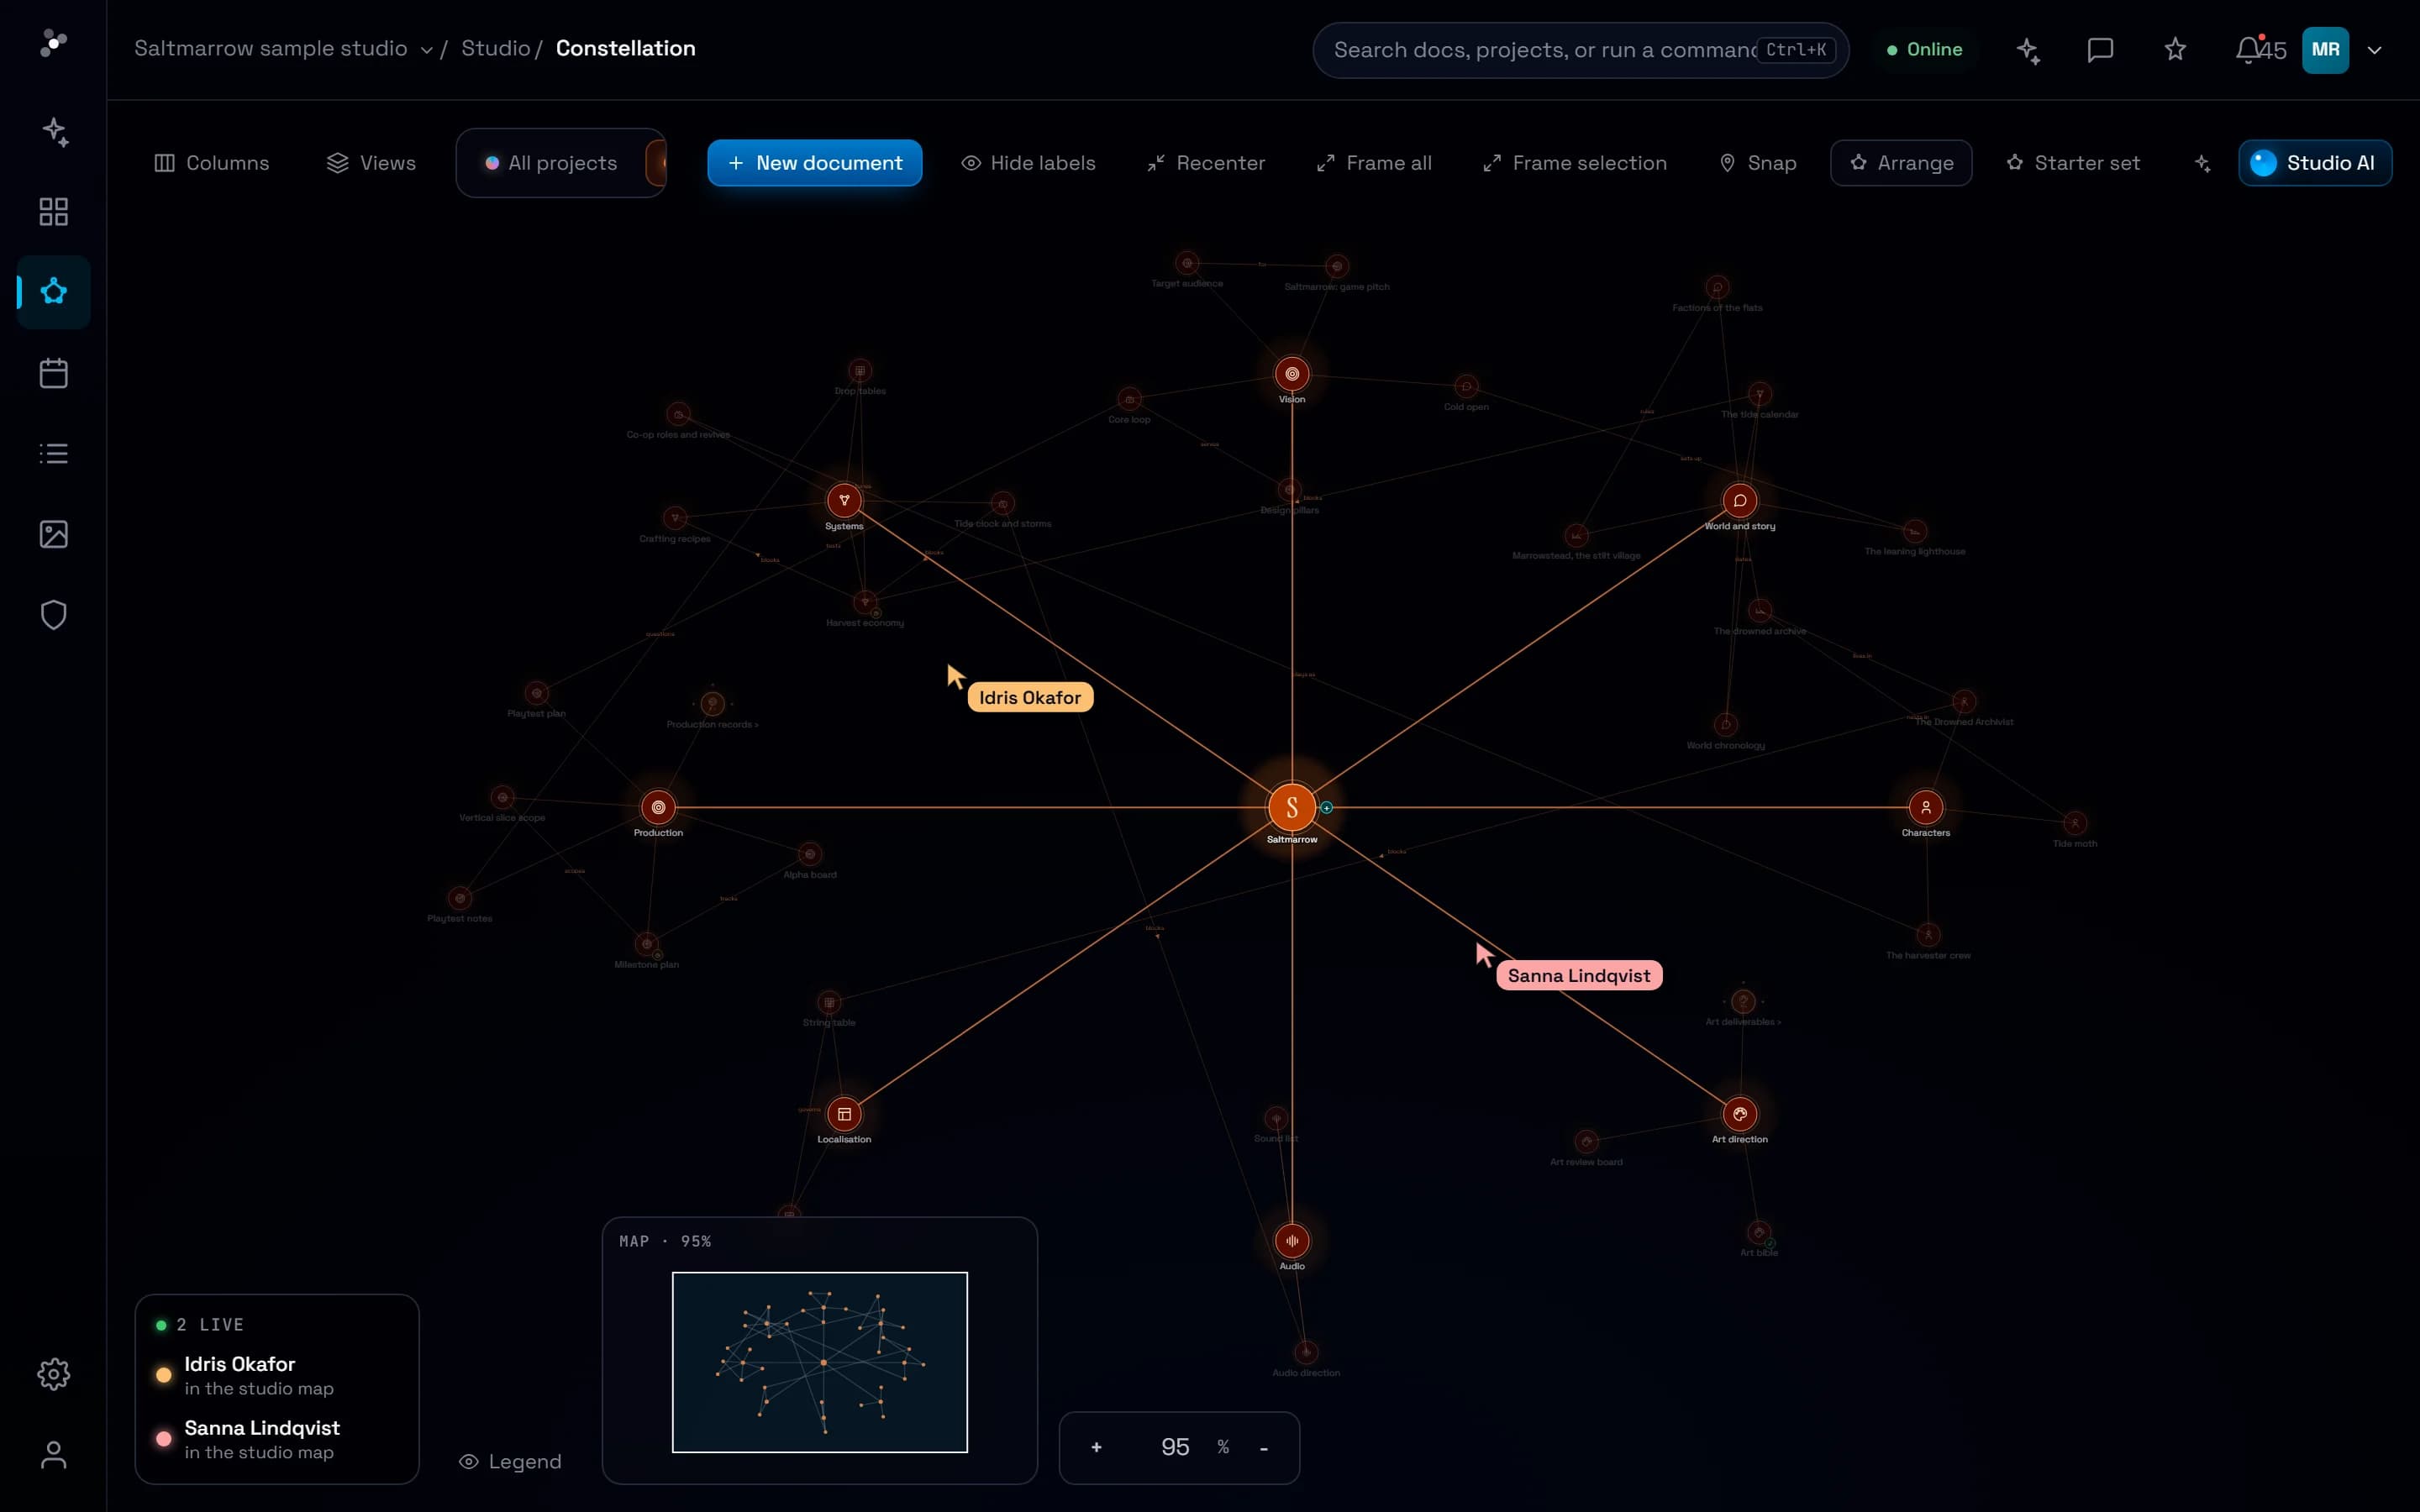
Task: Select the Alpha board node
Action: point(810,854)
